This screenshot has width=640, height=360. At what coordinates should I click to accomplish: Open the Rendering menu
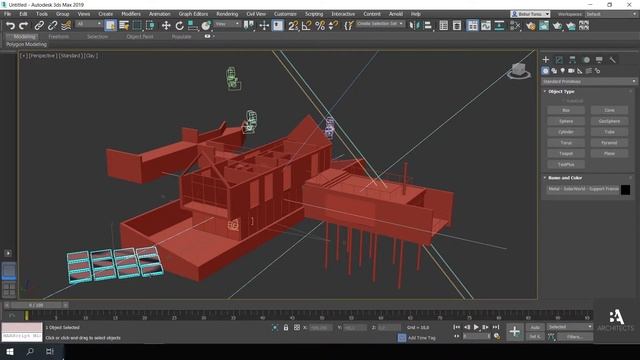coord(227,14)
